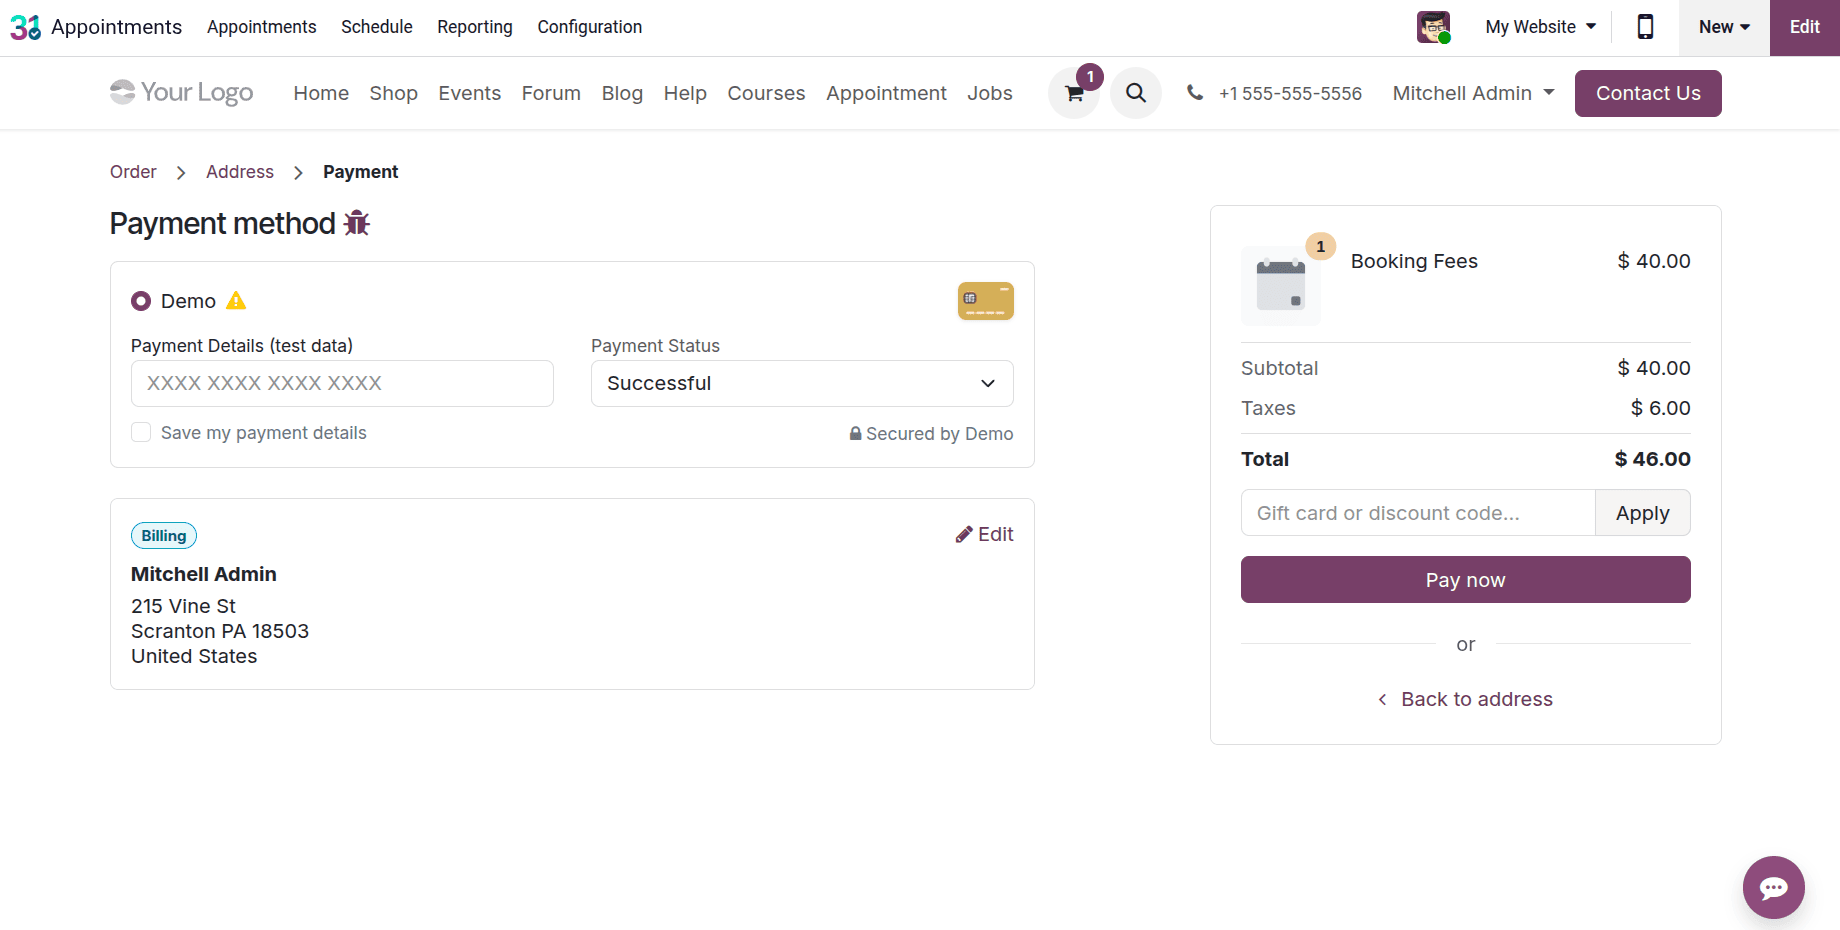The height and width of the screenshot is (930, 1840).
Task: Click the Order breadcrumb step
Action: [133, 172]
